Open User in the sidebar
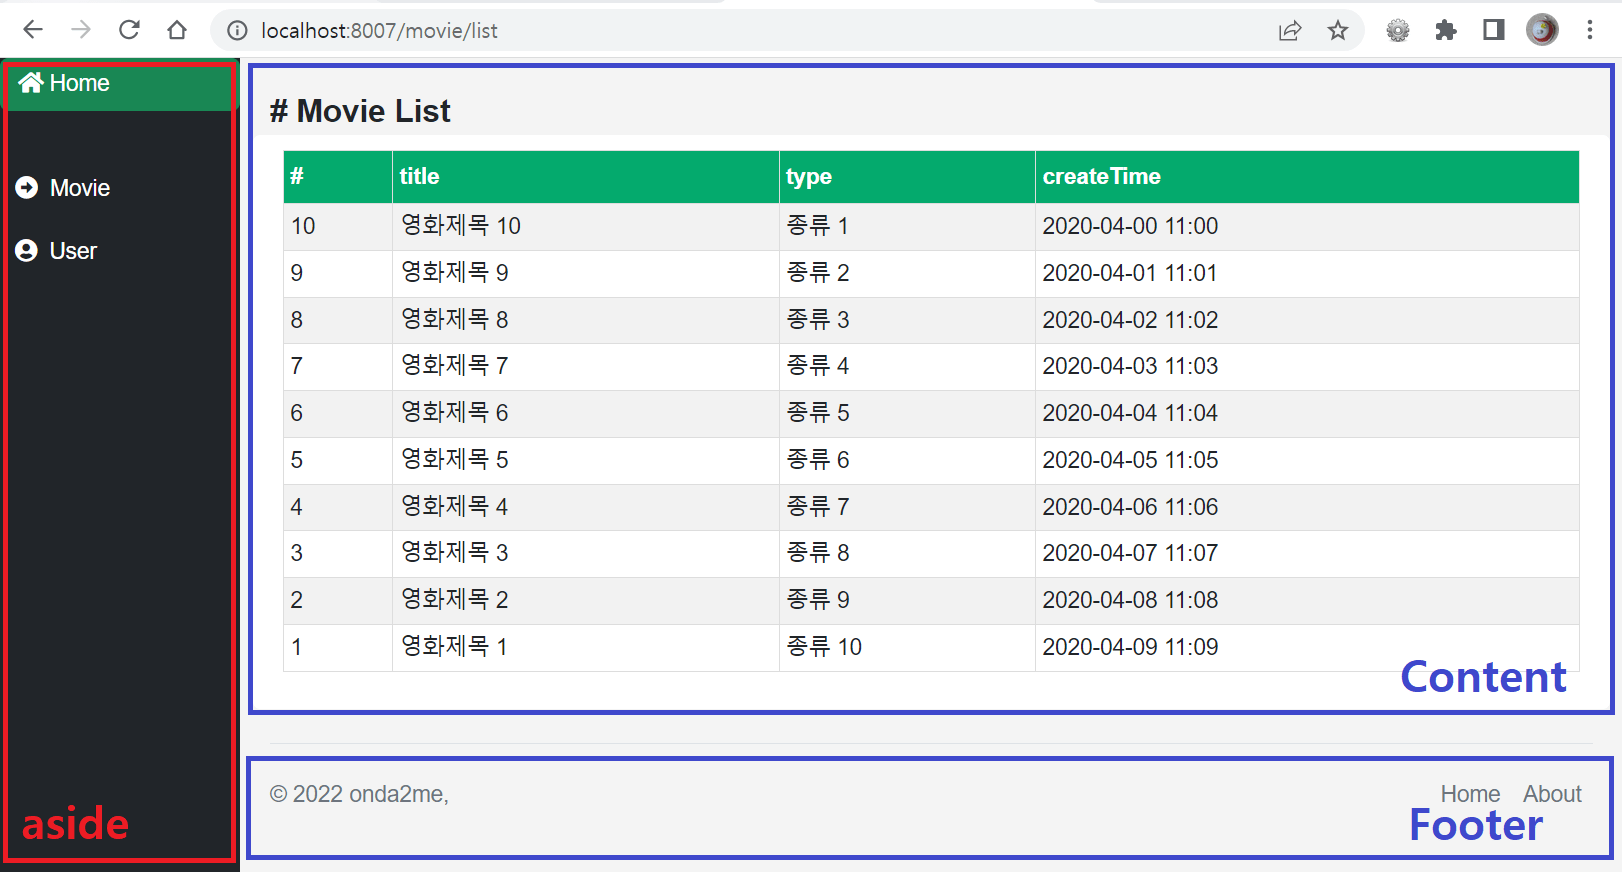The height and width of the screenshot is (872, 1622). 73,251
